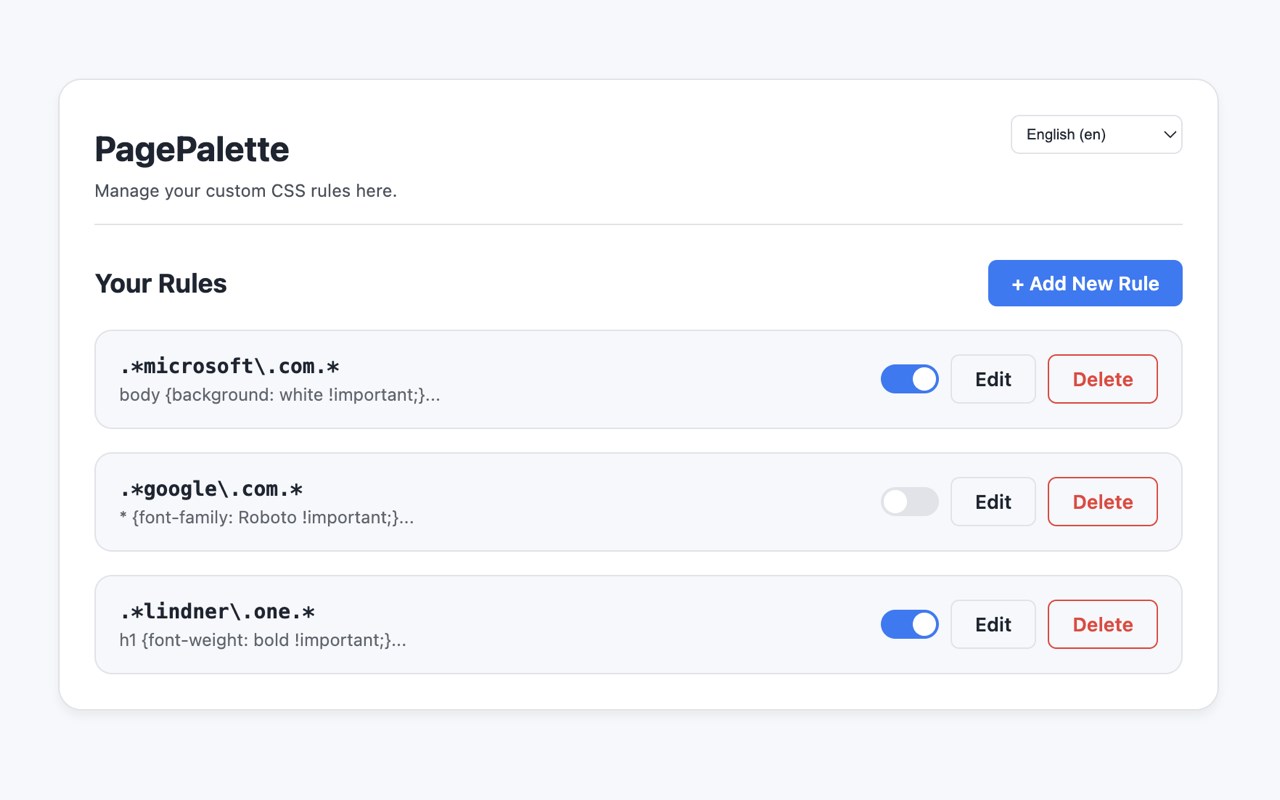Screen dimensions: 1280x800
Task: Delete the lindner.one rule
Action: pos(1102,625)
